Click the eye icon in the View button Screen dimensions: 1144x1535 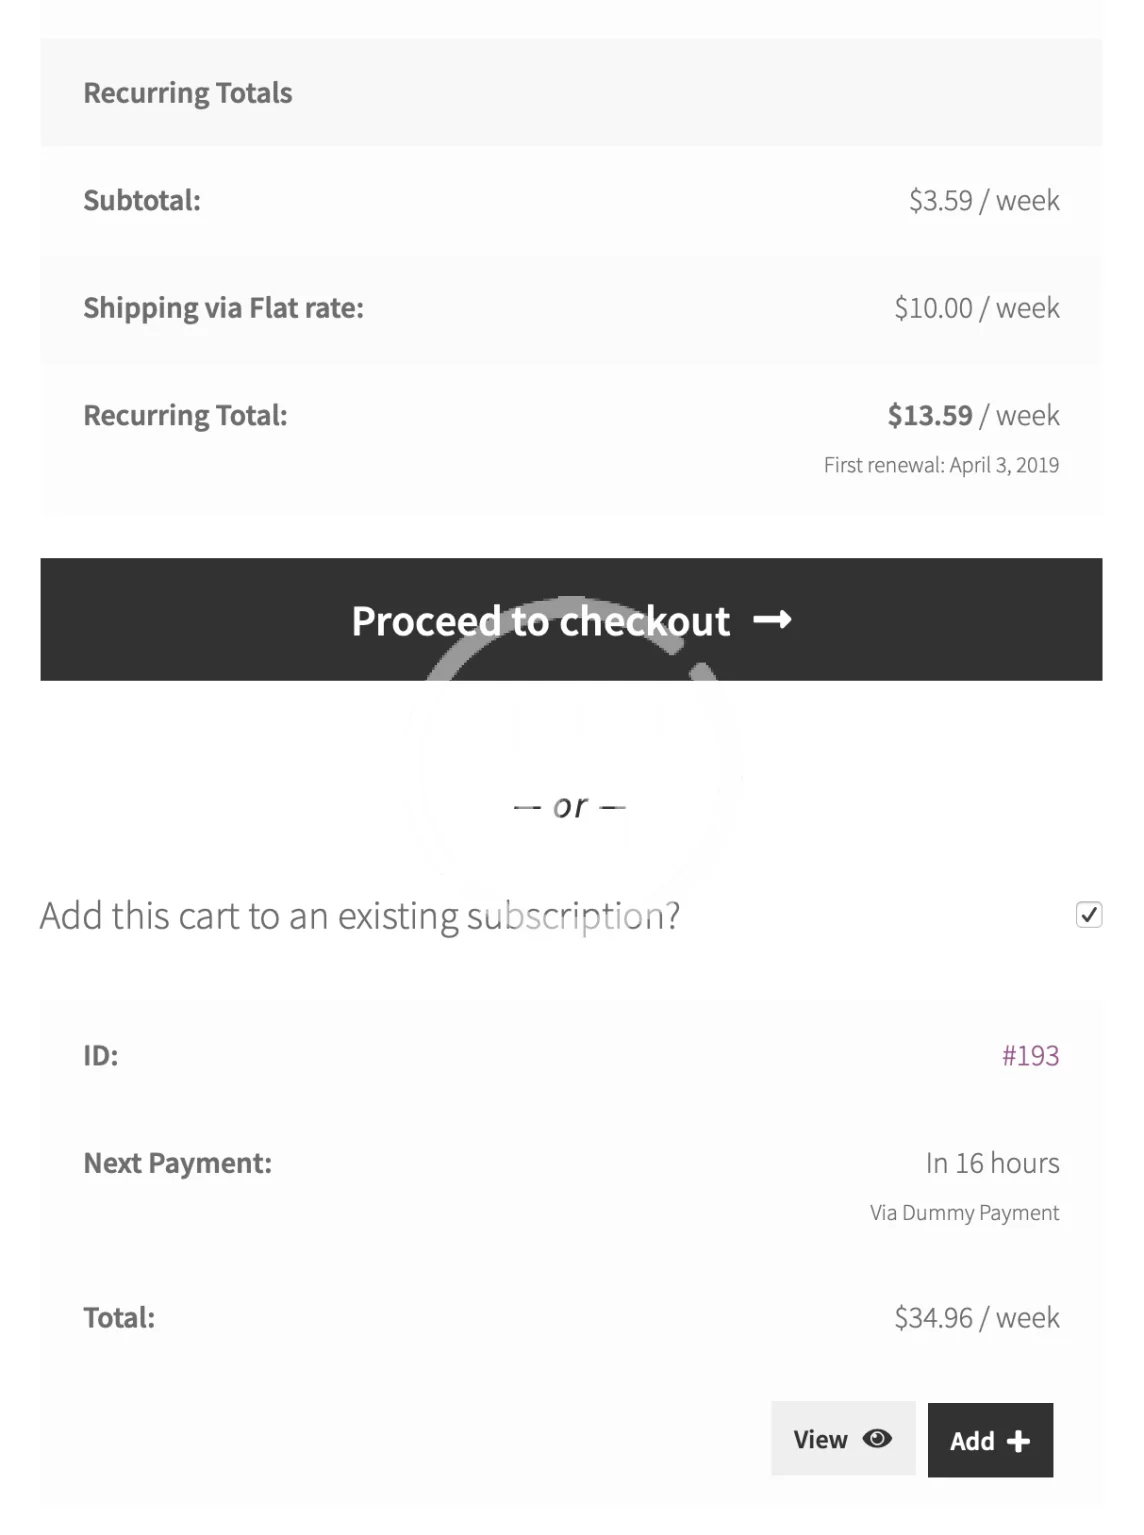(x=877, y=1439)
